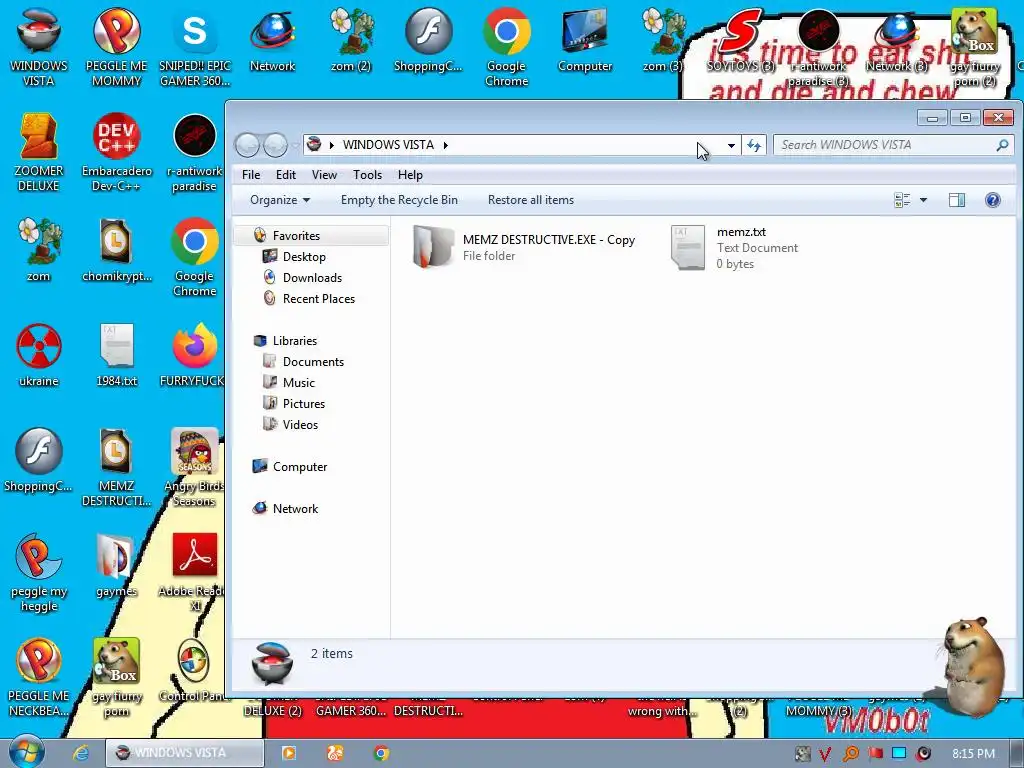Click the red flag tray icon
The height and width of the screenshot is (768, 1024).
(875, 754)
